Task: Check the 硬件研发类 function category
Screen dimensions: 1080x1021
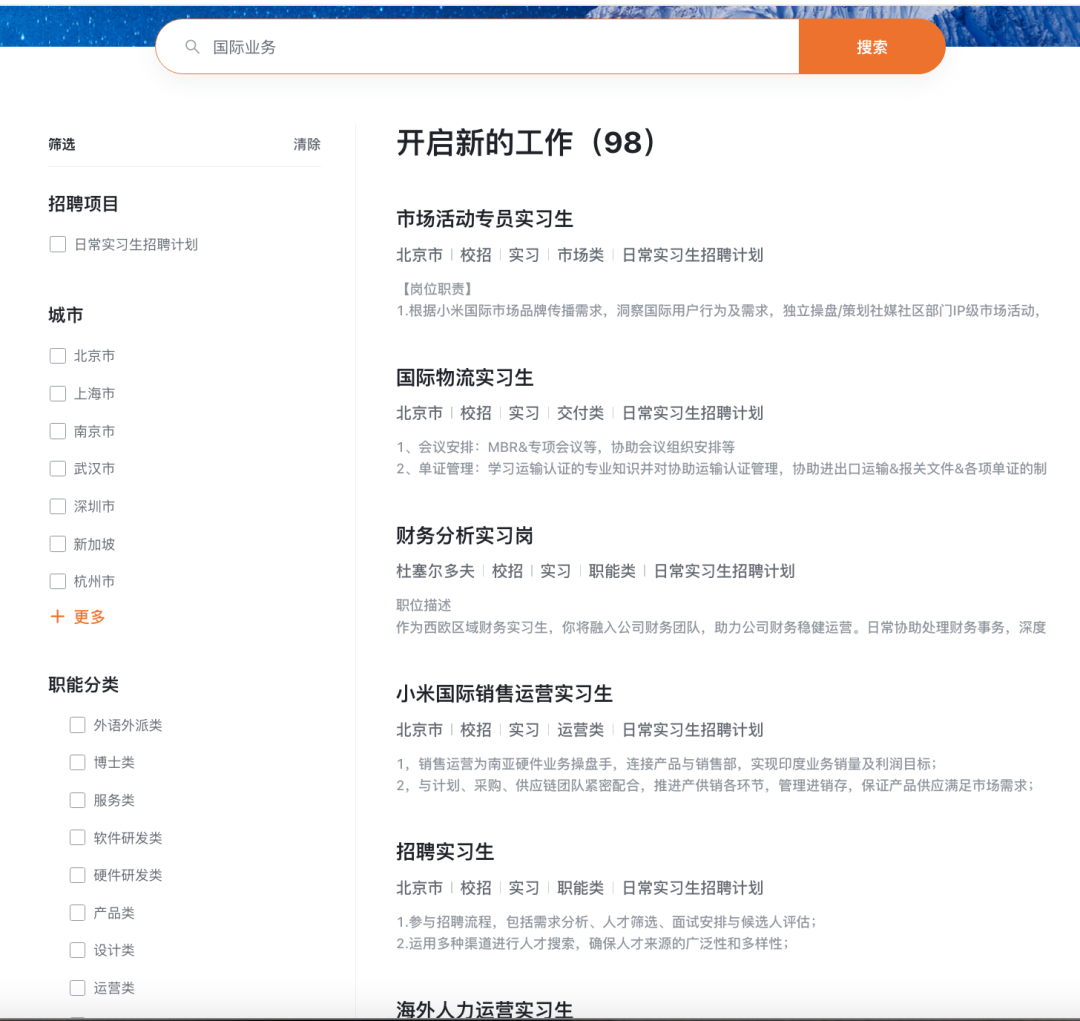Action: tap(77, 875)
